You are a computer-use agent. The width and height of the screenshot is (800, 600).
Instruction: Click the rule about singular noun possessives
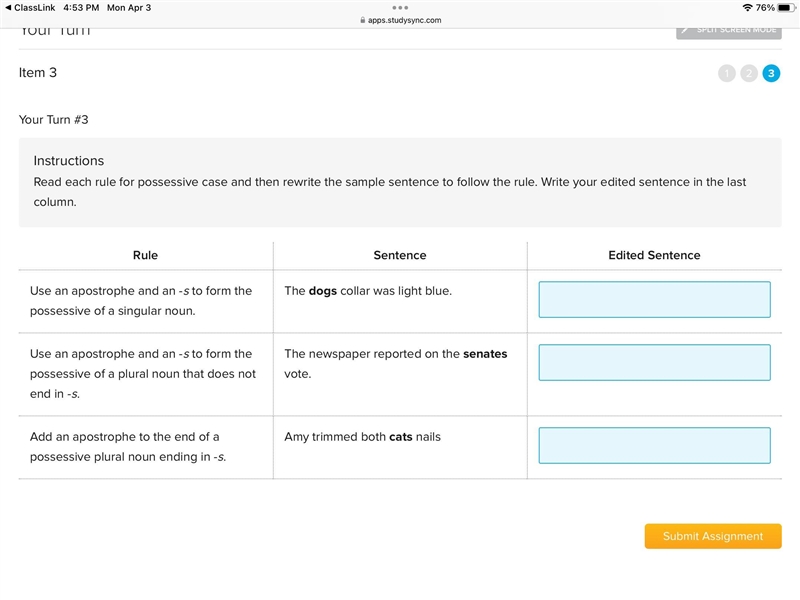point(141,301)
